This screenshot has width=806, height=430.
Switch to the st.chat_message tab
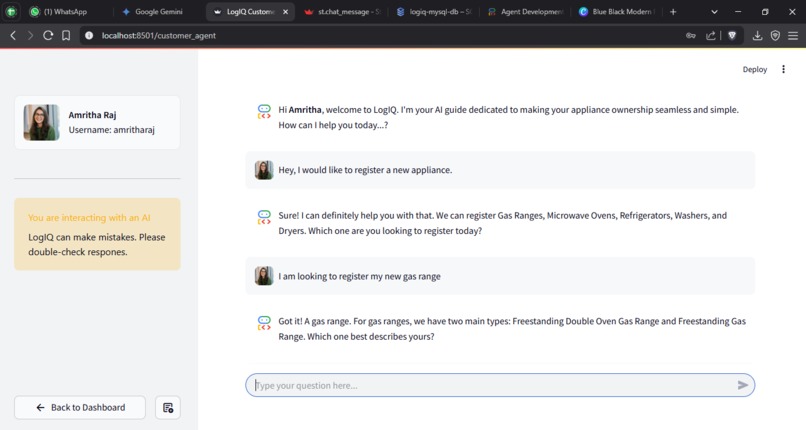[343, 11]
